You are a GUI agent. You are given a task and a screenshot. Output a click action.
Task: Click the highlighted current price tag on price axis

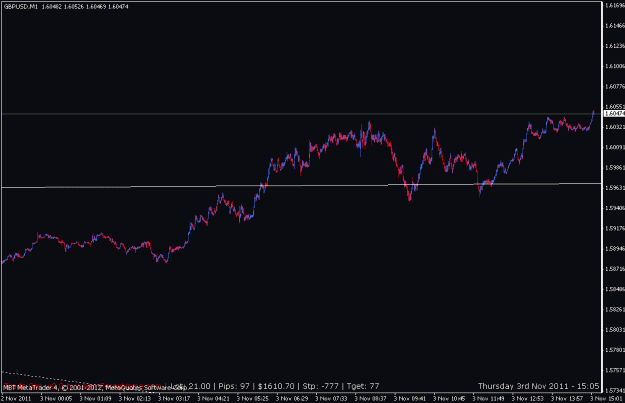[615, 114]
